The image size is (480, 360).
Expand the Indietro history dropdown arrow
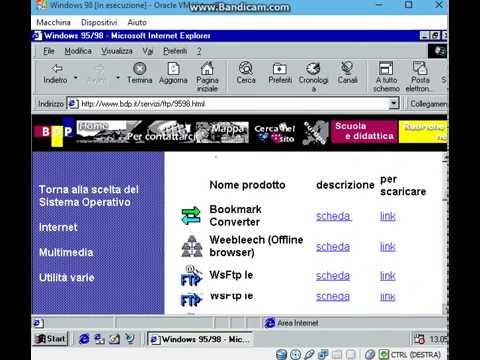76,77
